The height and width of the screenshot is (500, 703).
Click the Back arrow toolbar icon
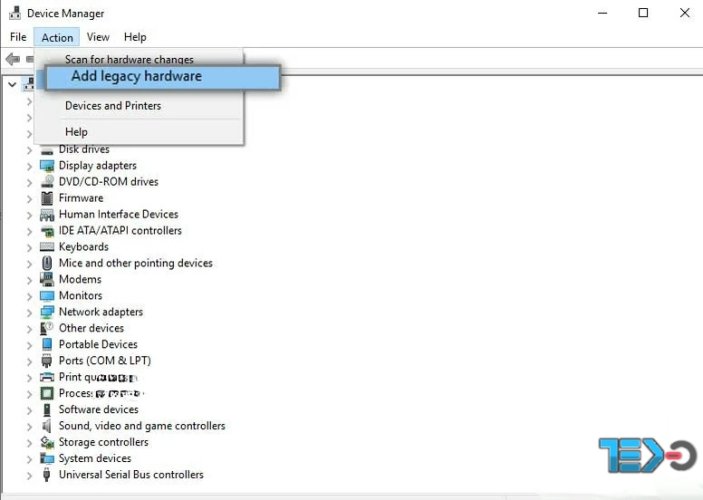[x=13, y=59]
